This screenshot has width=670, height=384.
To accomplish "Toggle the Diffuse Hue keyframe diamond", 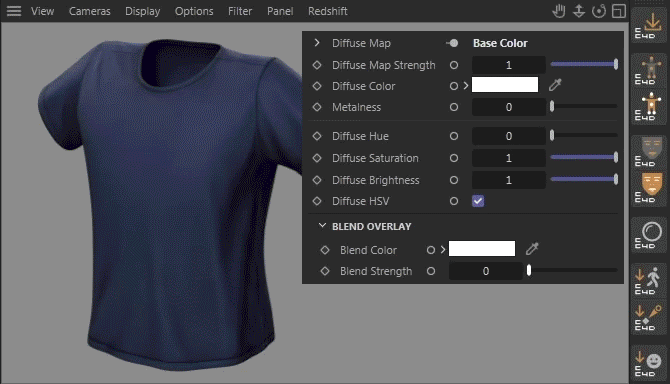I will (317, 136).
